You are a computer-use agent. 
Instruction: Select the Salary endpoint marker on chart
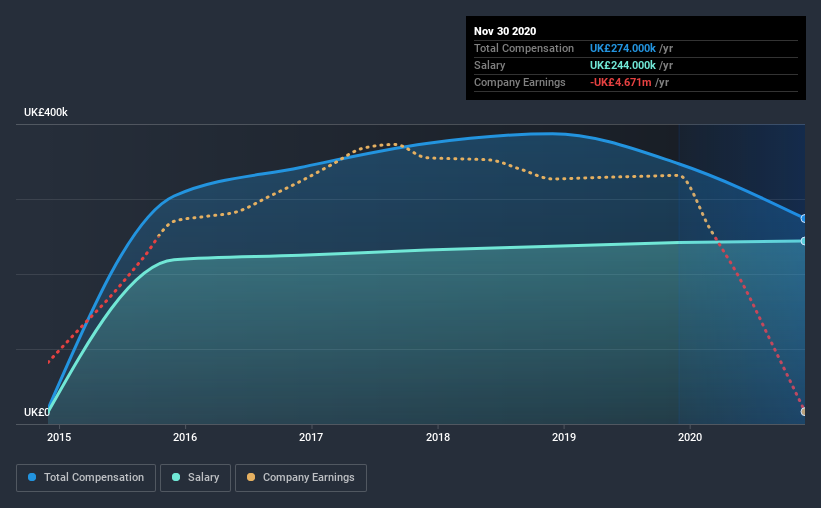(803, 241)
